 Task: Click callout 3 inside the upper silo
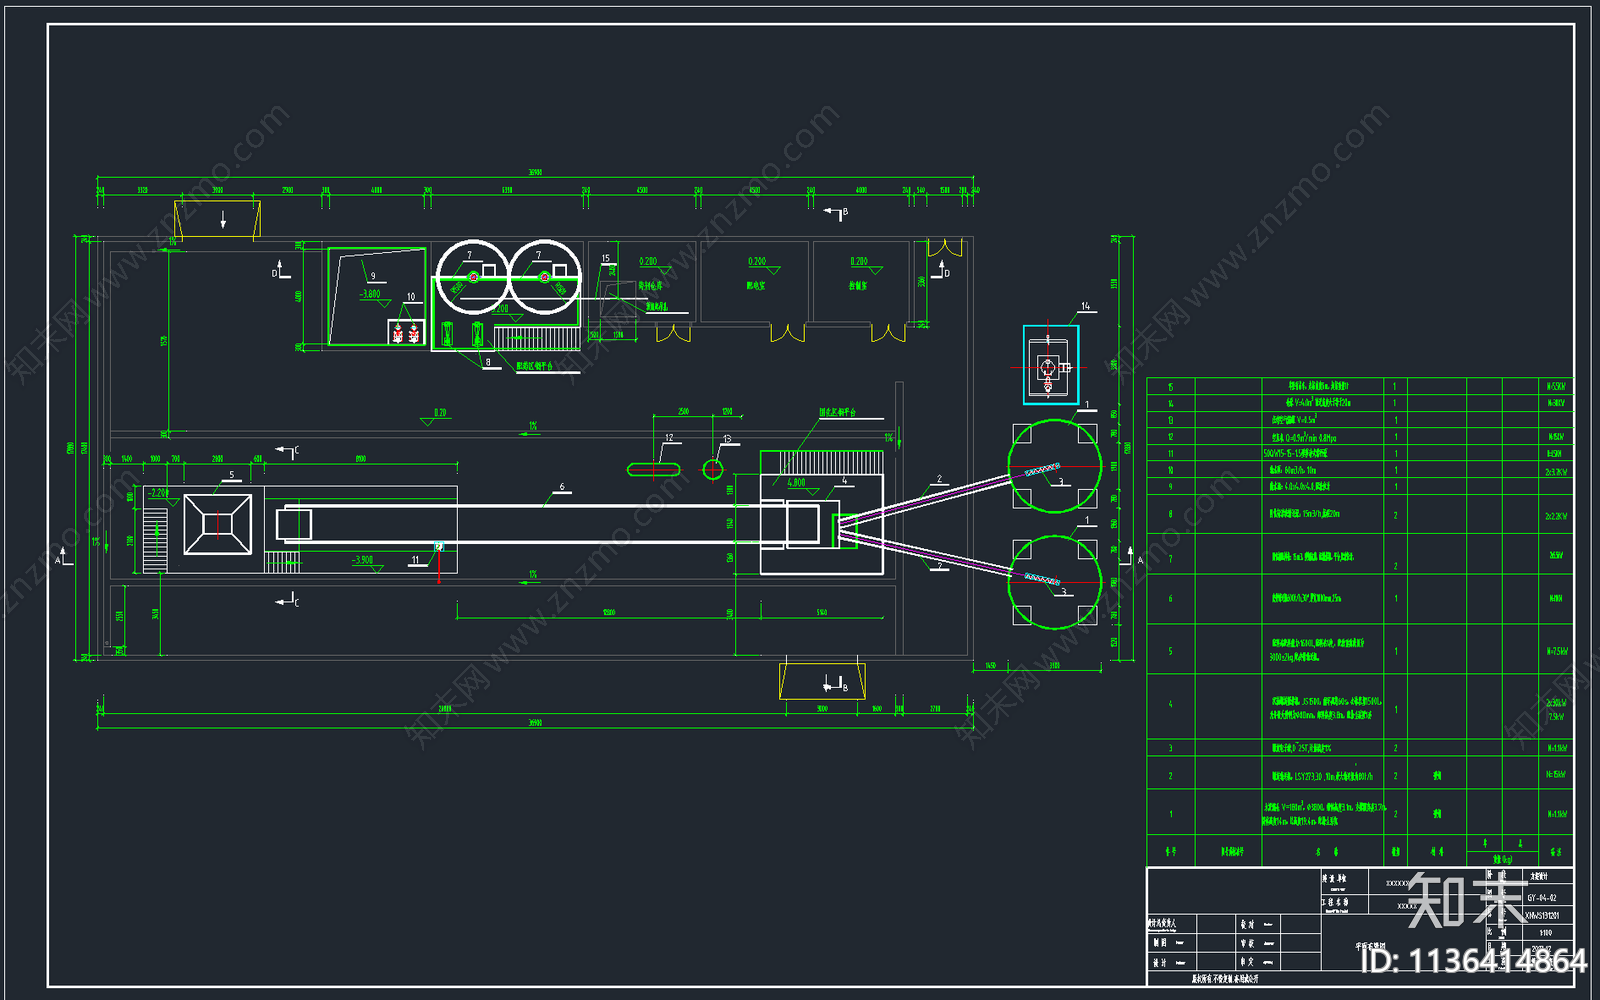[x=1061, y=482]
